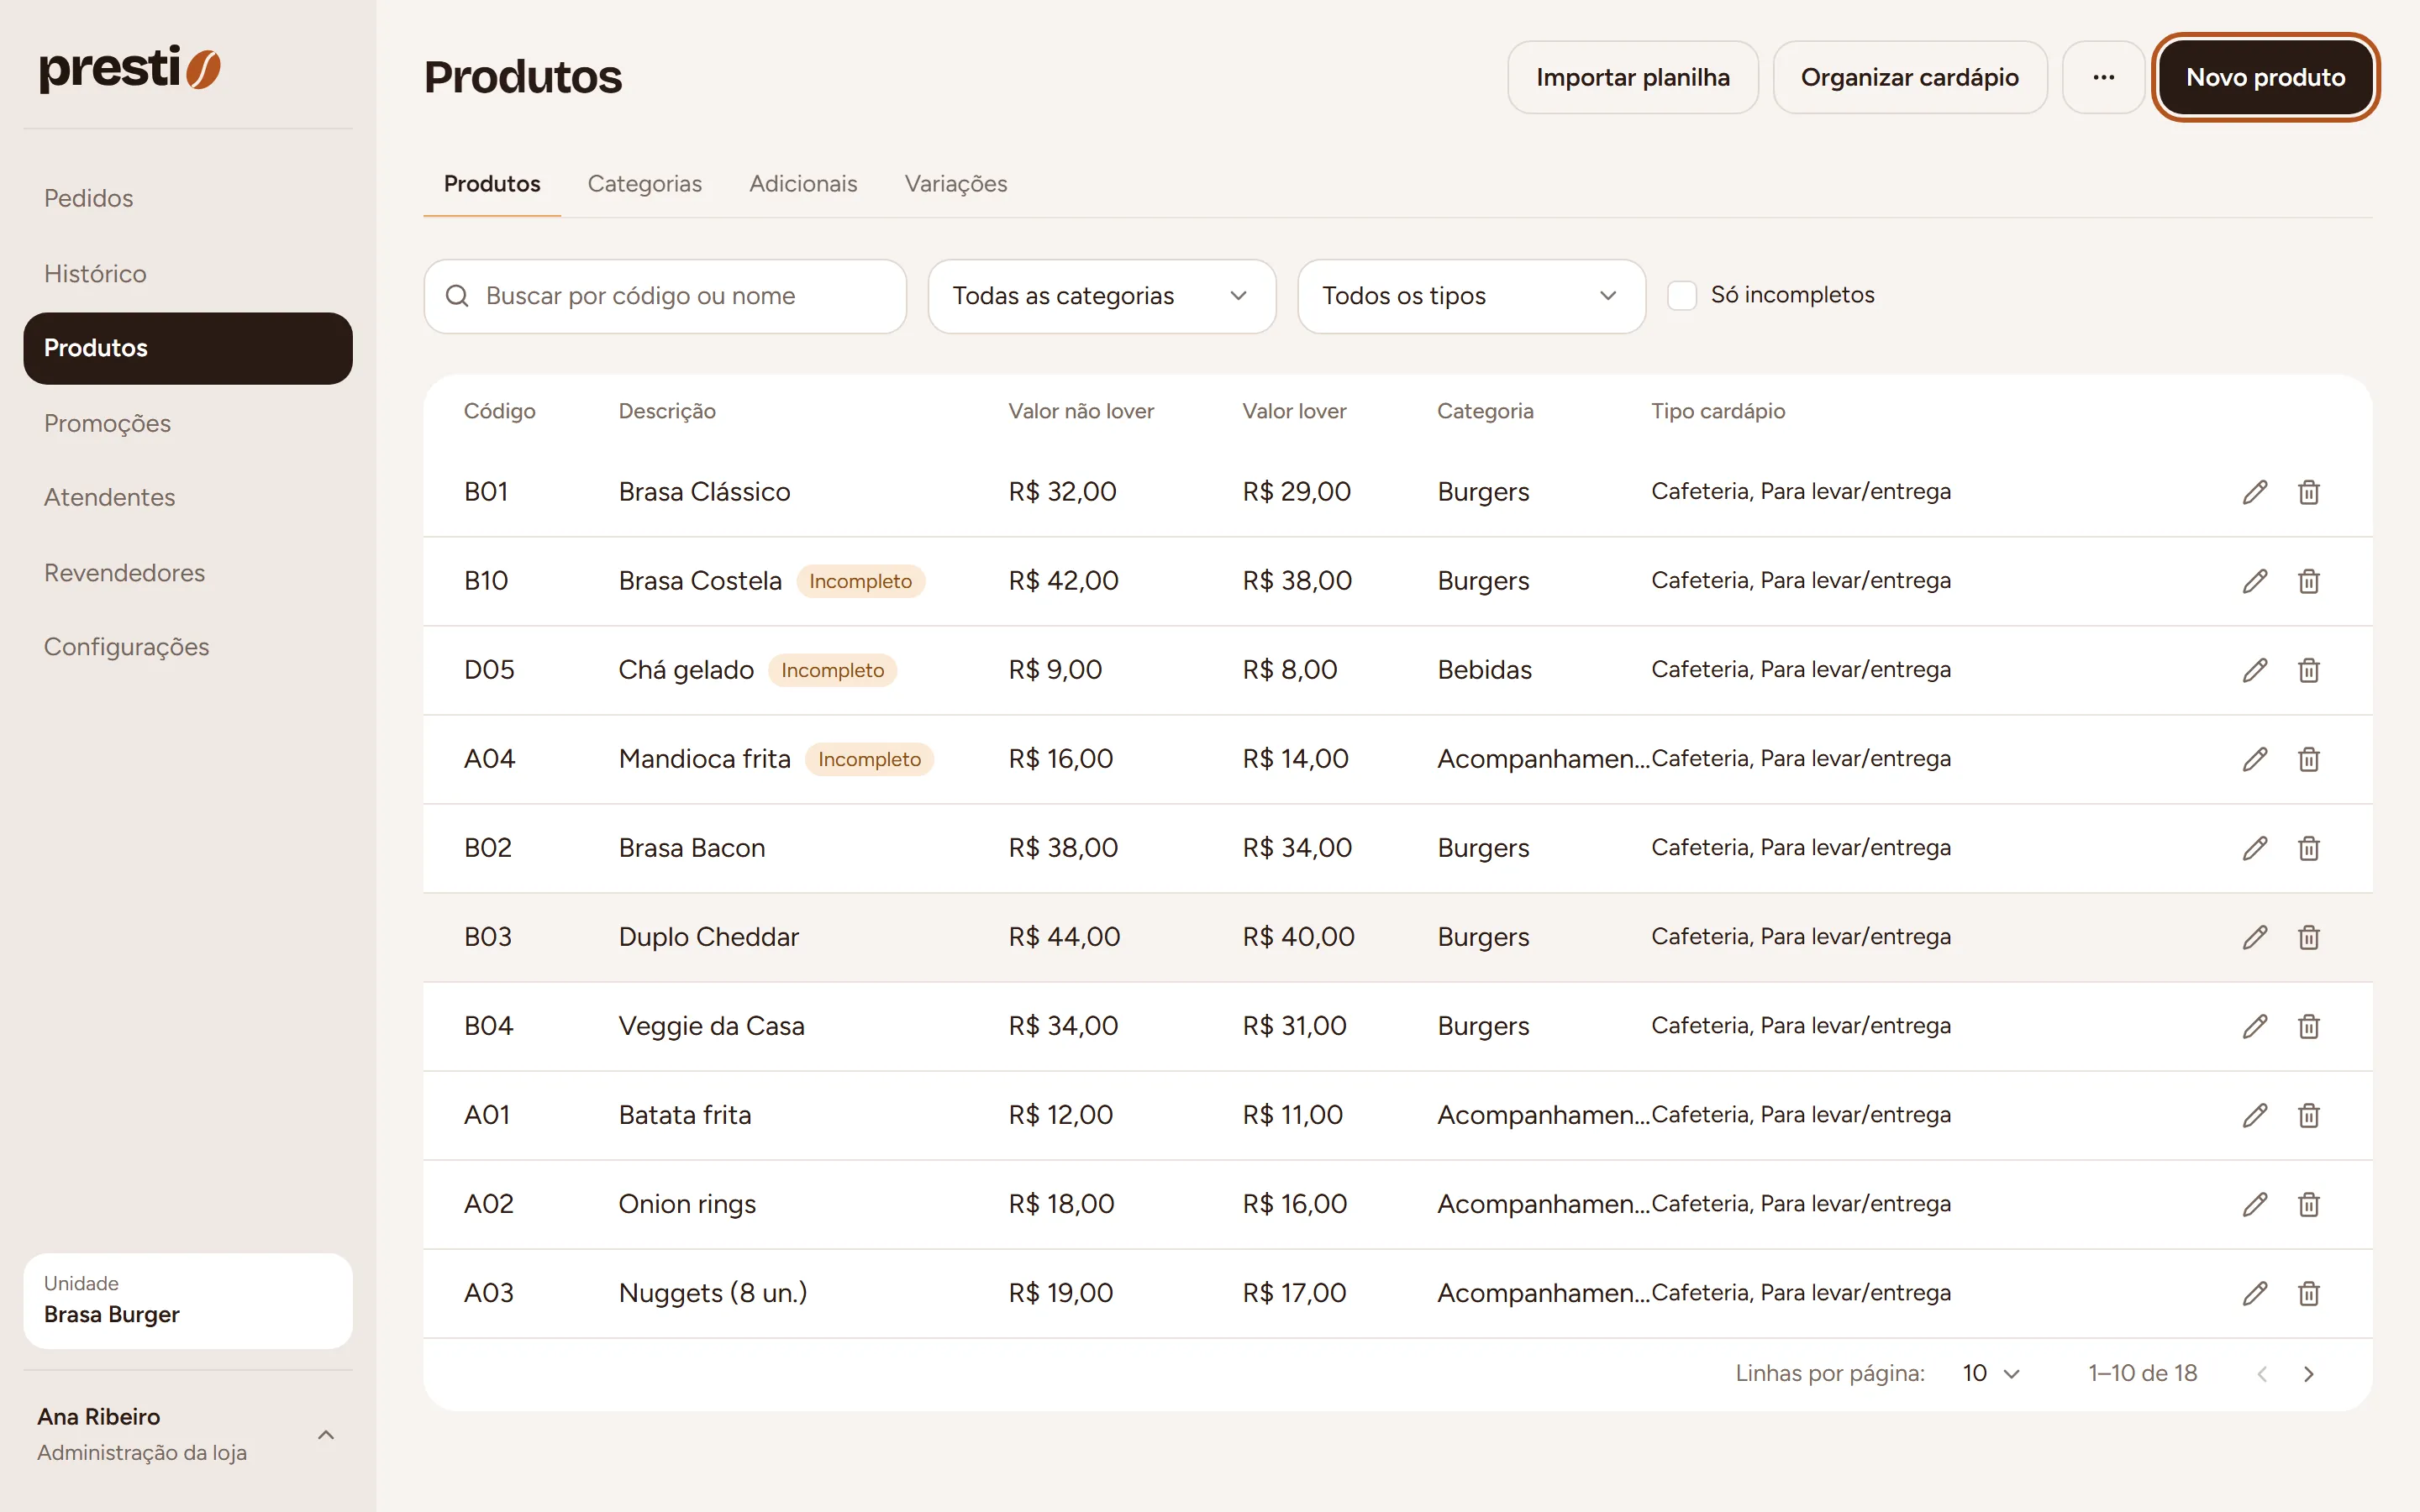Open Atendentes section

pos(188,497)
